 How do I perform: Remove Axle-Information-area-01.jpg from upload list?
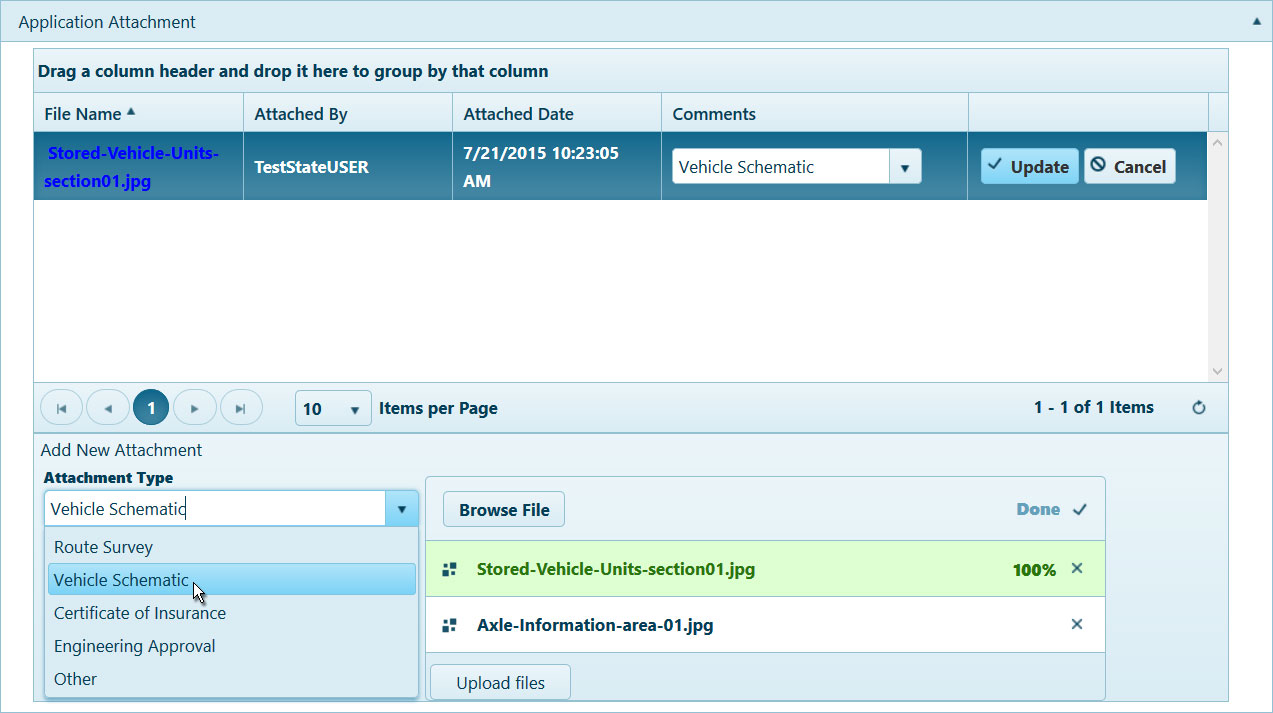tap(1077, 624)
